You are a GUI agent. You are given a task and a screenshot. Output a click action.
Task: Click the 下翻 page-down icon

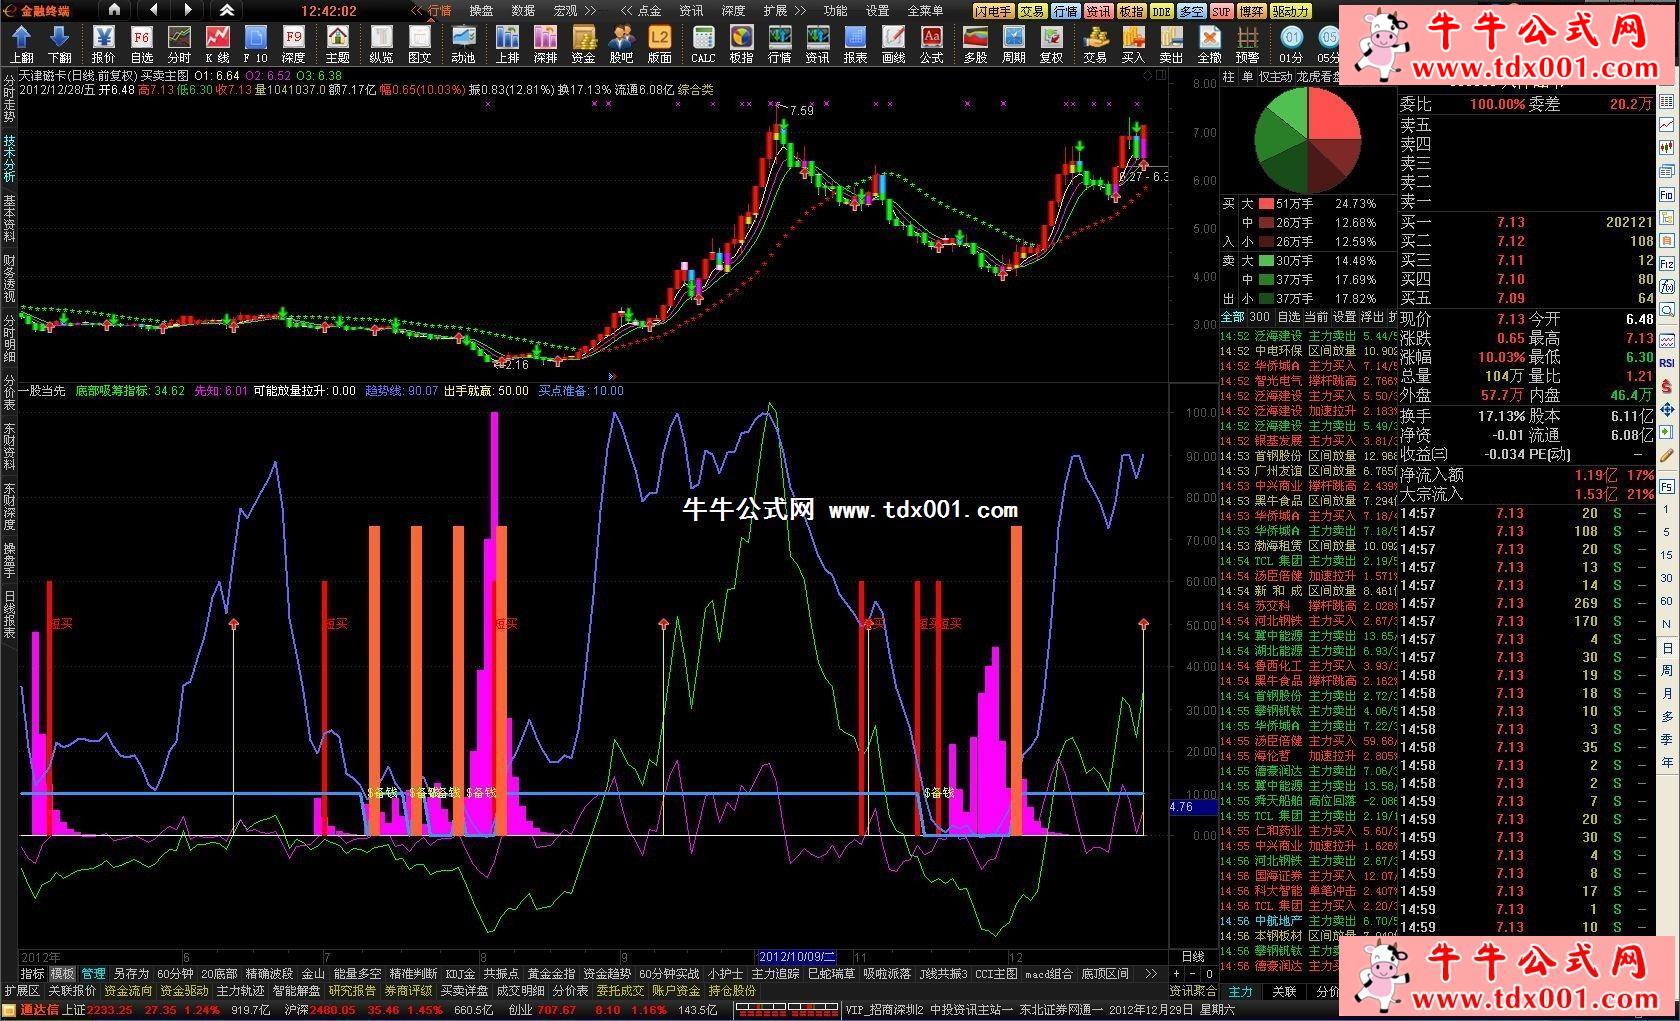coord(60,45)
